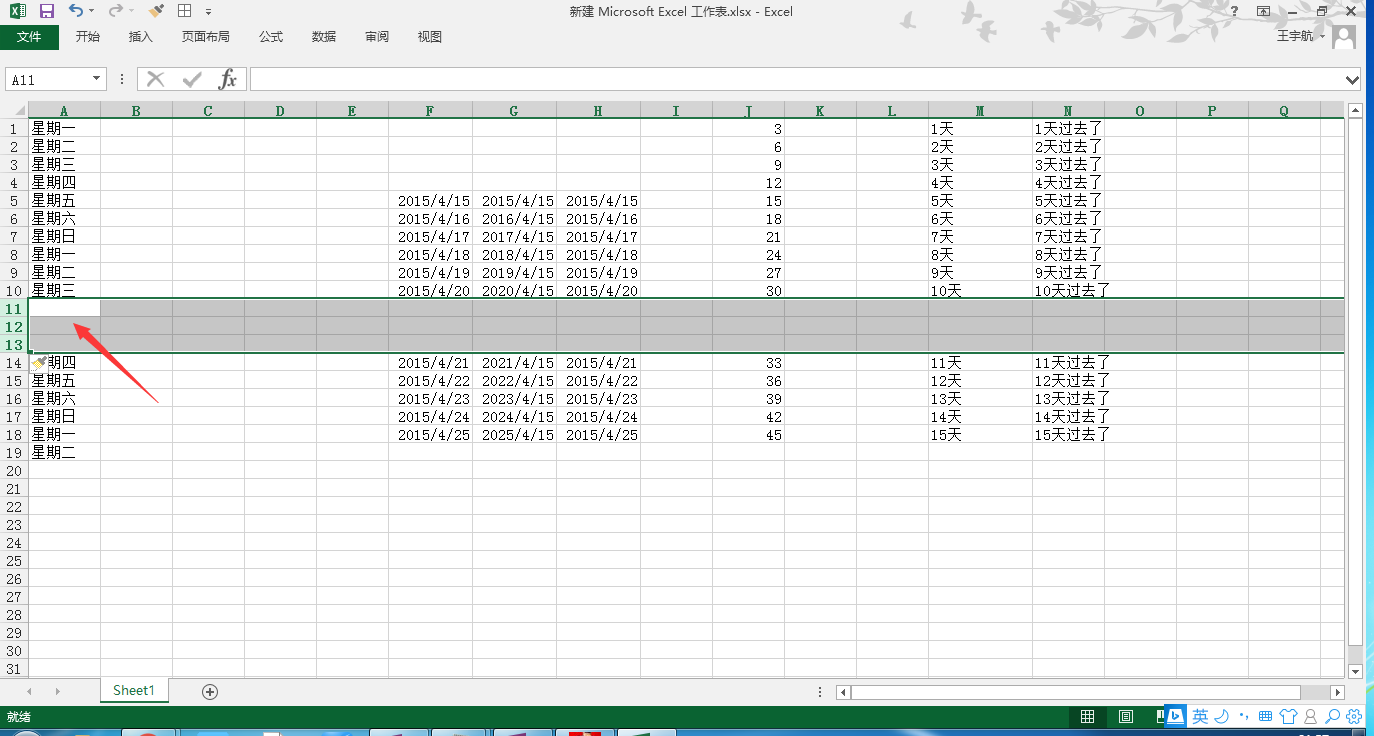Click the Sogou settings gear in taskbar
Image resolution: width=1374 pixels, height=736 pixels.
(x=1353, y=717)
